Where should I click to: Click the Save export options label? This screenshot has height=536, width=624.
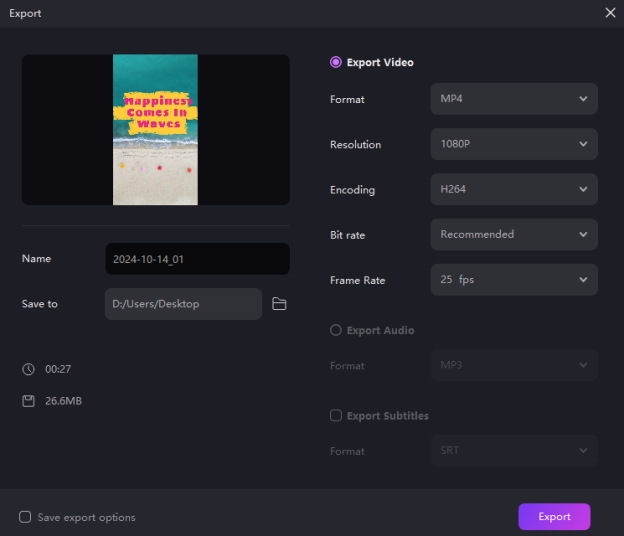tap(86, 517)
